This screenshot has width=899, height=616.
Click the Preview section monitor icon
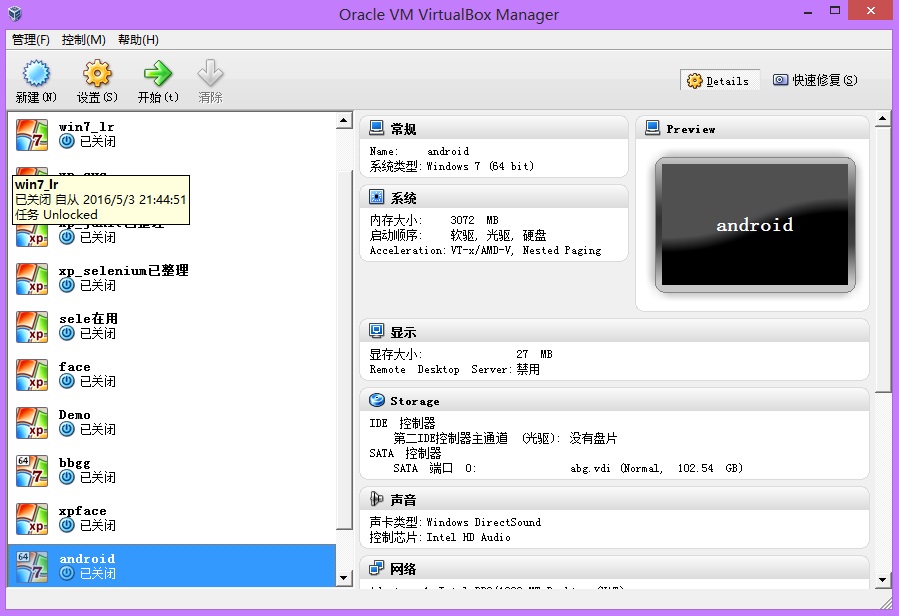[652, 128]
